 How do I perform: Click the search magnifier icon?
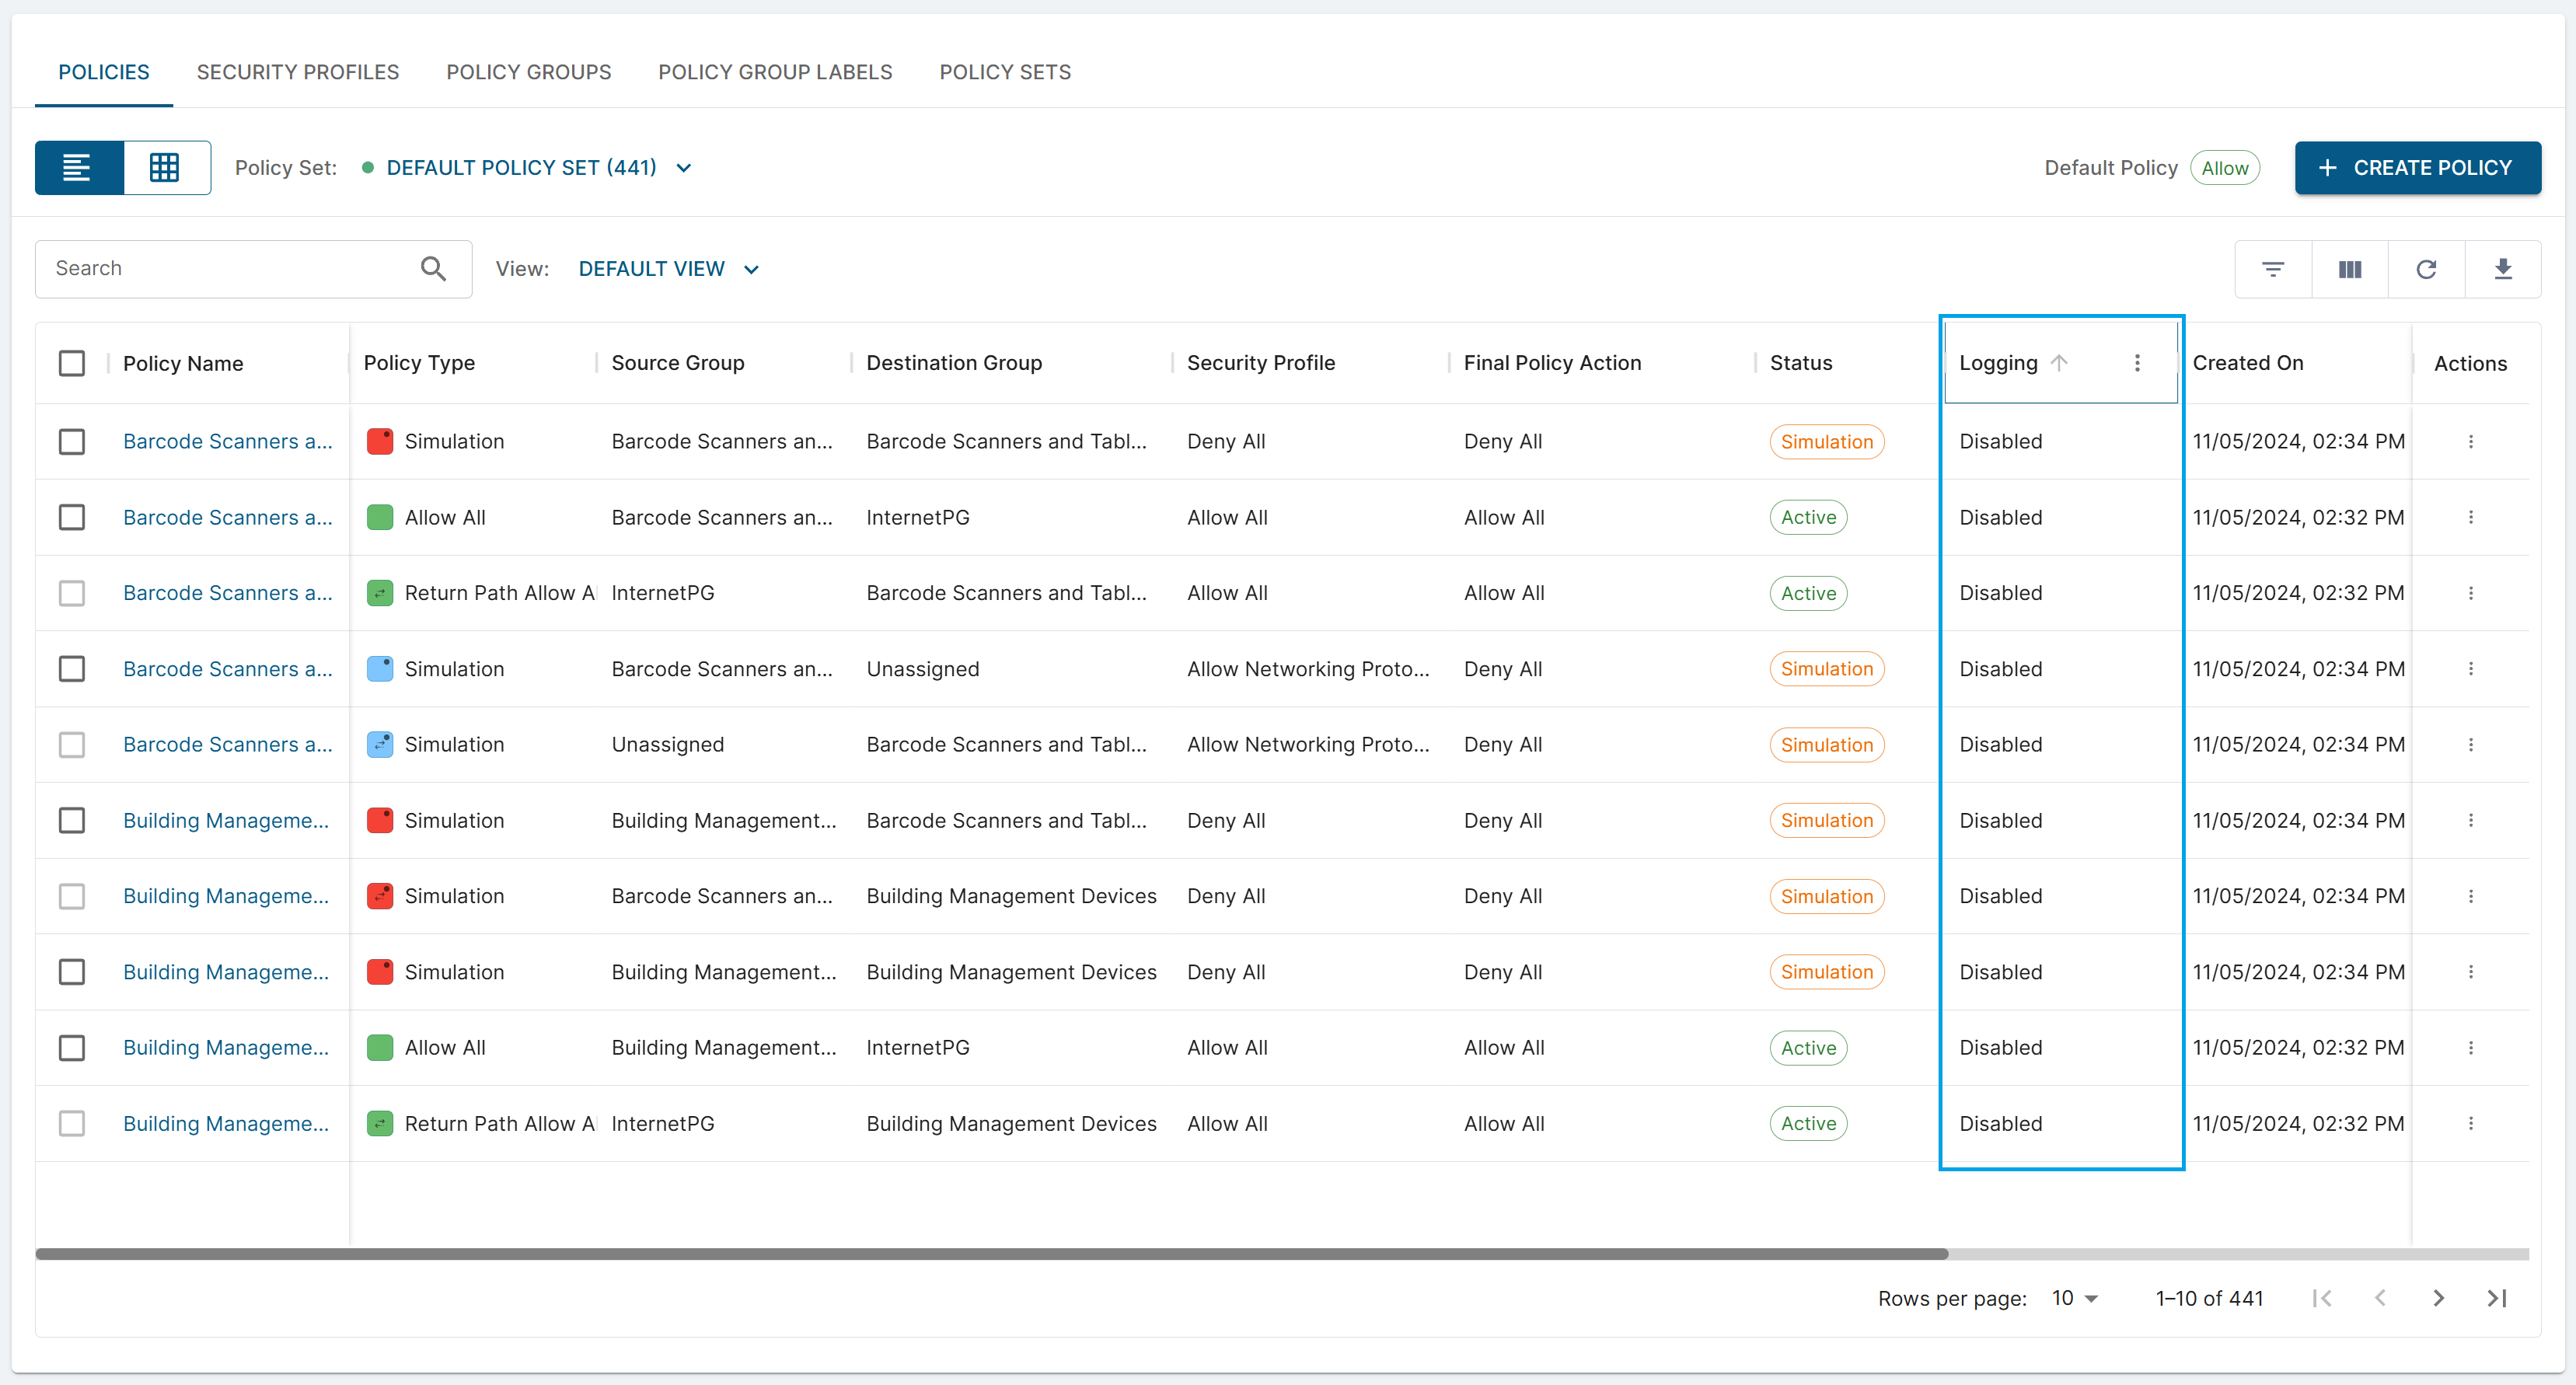[433, 268]
